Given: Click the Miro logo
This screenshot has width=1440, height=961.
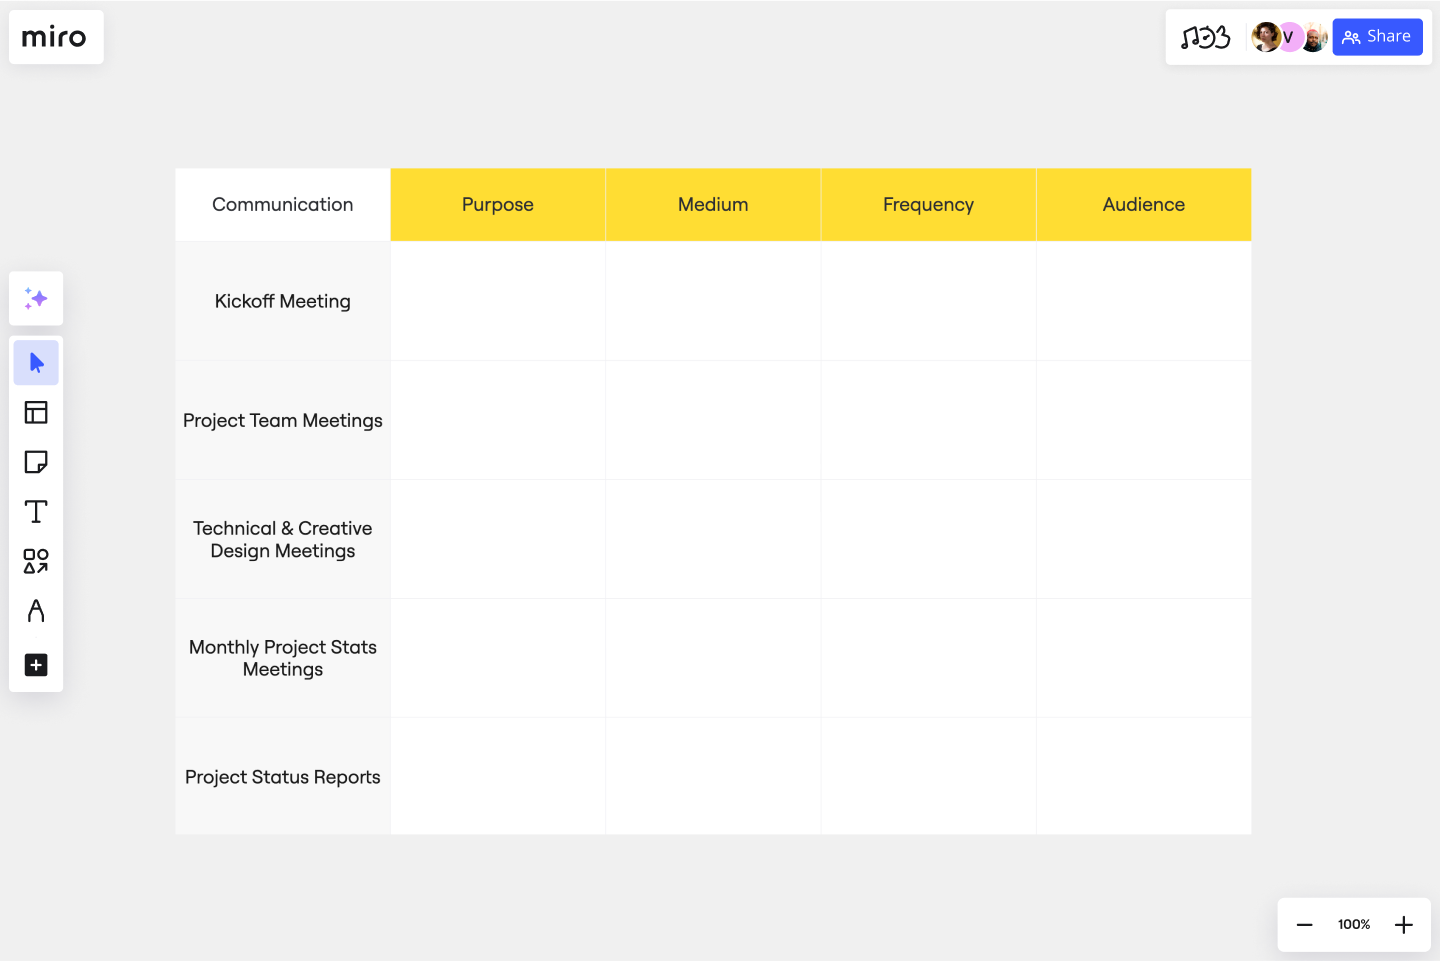Looking at the screenshot, I should pyautogui.click(x=56, y=37).
